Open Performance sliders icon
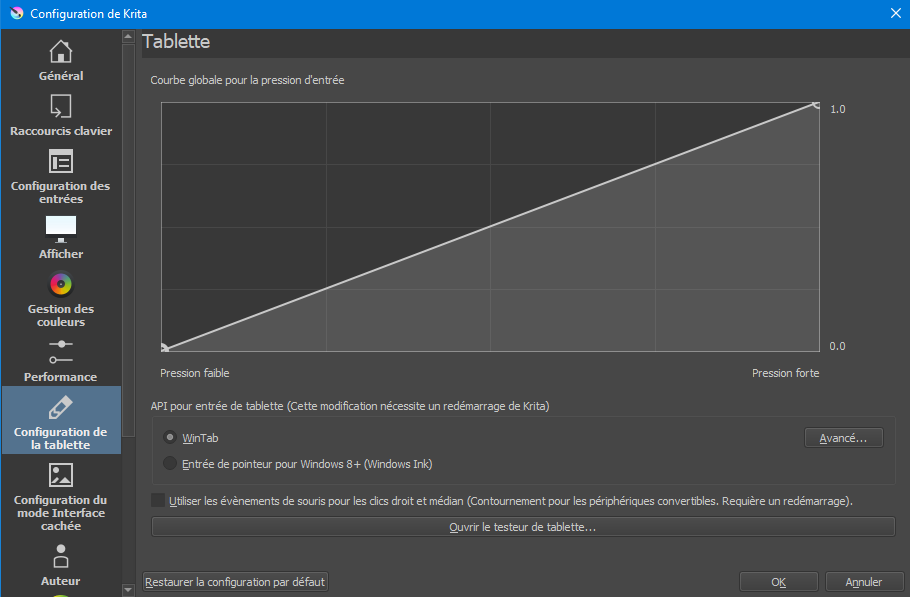Viewport: 910px width, 597px height. click(x=60, y=352)
